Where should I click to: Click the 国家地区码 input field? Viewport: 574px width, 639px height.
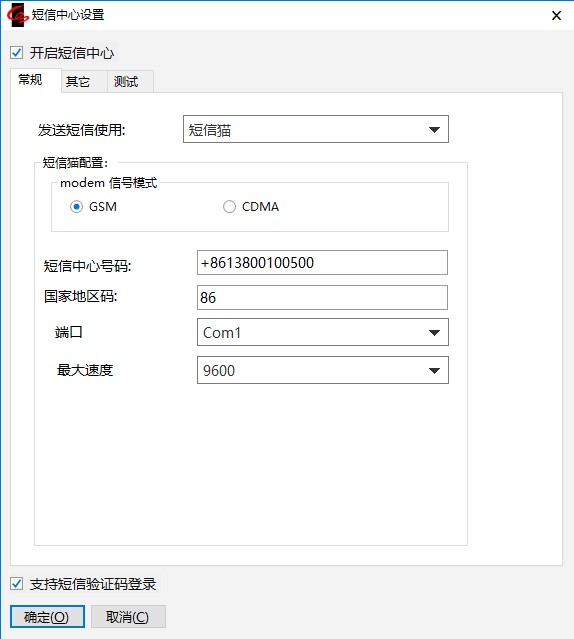[322, 297]
